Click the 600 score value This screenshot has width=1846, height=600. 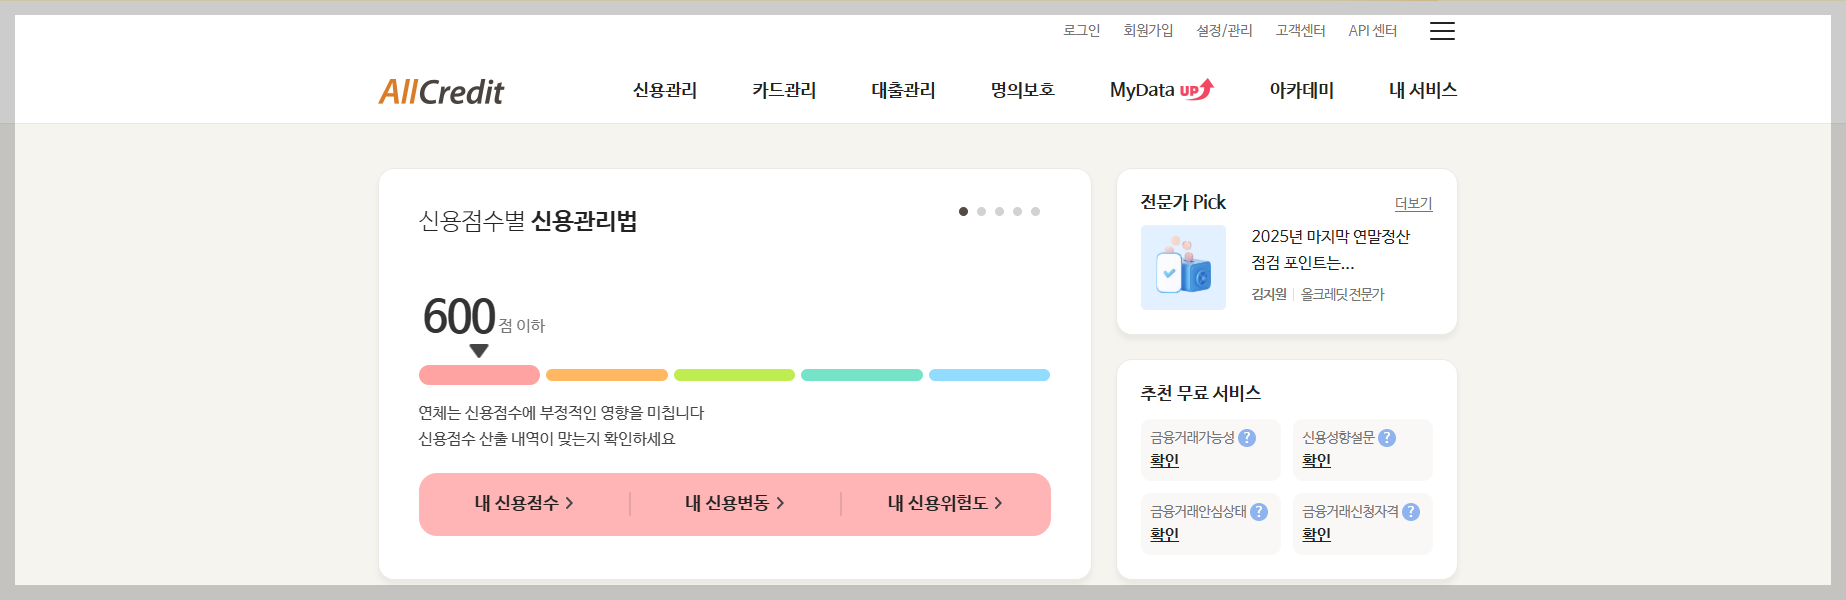459,316
